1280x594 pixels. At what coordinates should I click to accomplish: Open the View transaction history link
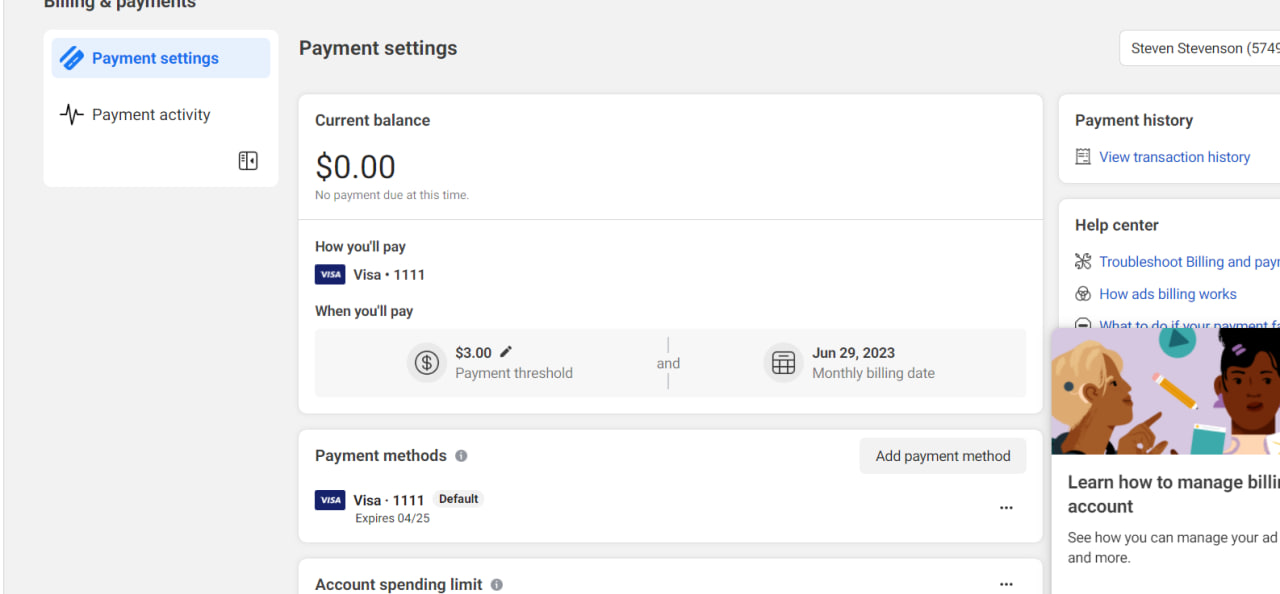tap(1175, 157)
